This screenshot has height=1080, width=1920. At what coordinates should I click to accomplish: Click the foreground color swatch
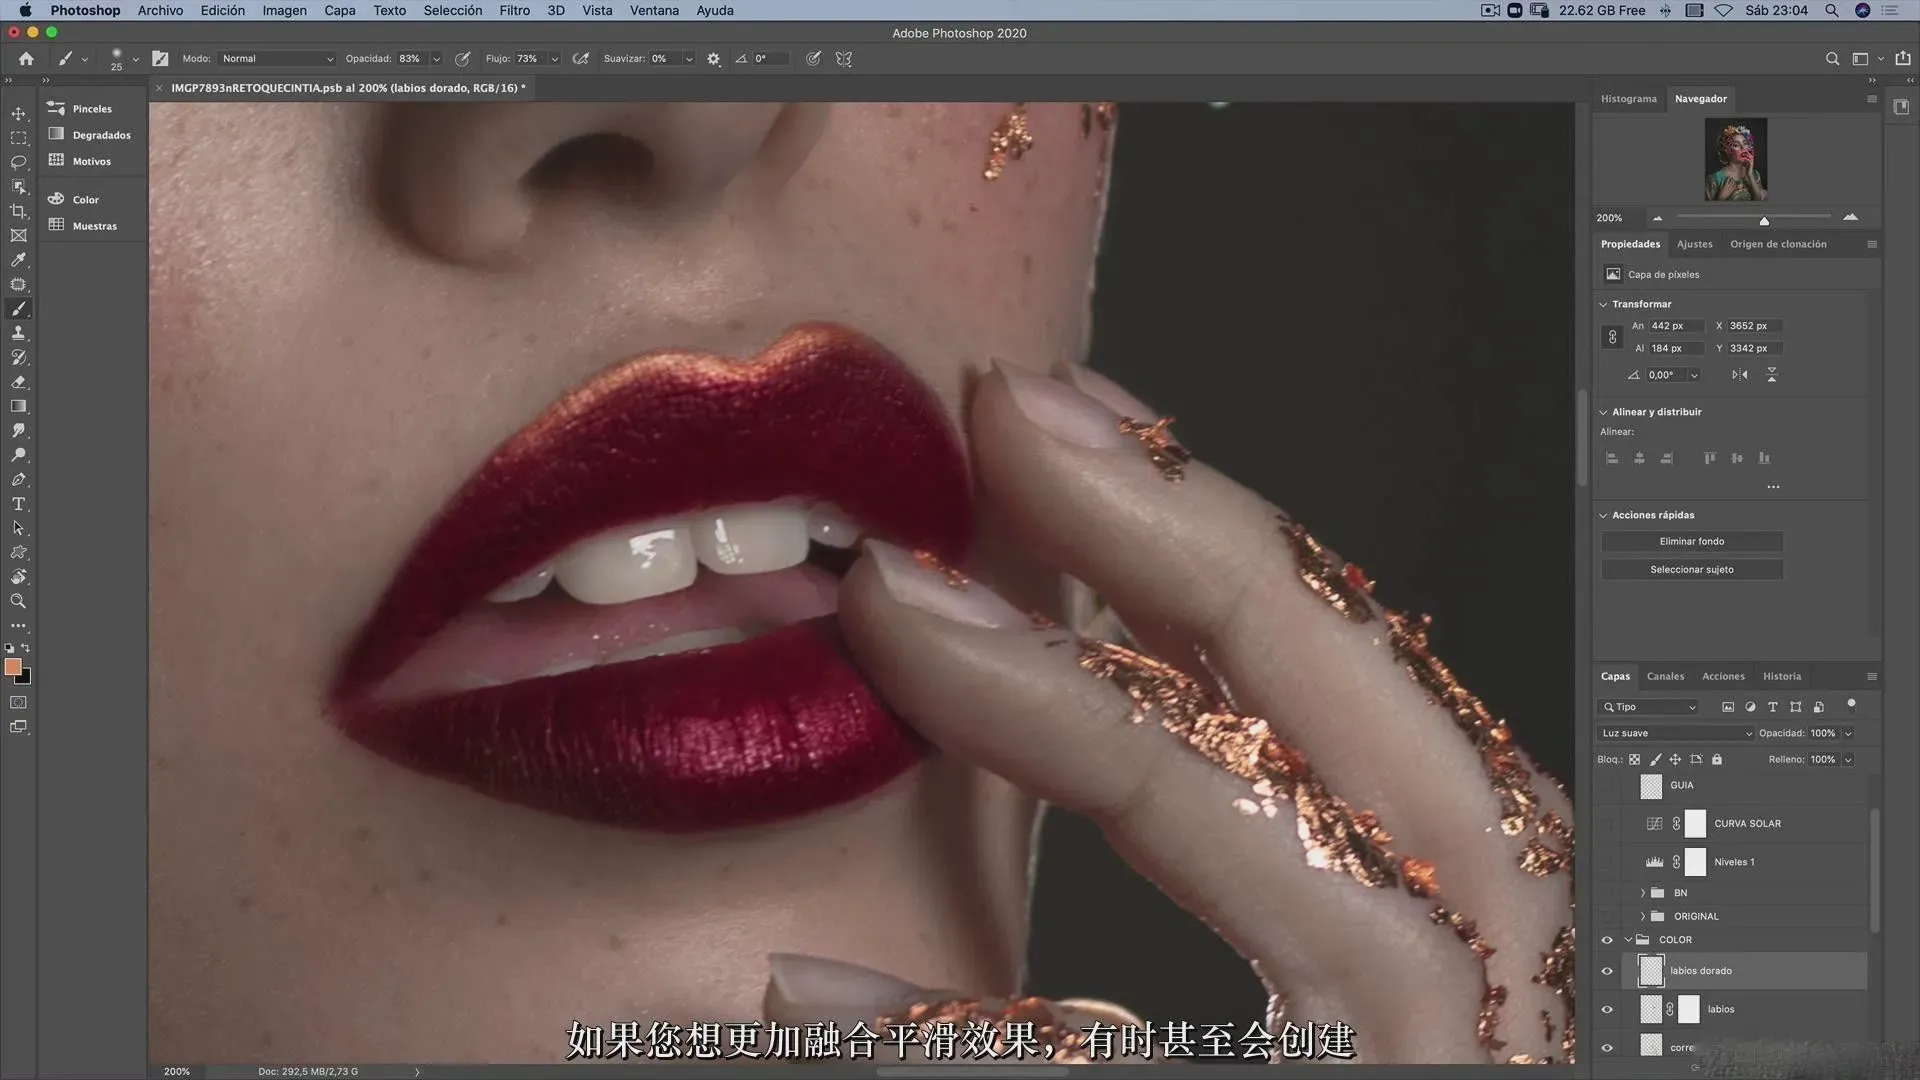(13, 667)
